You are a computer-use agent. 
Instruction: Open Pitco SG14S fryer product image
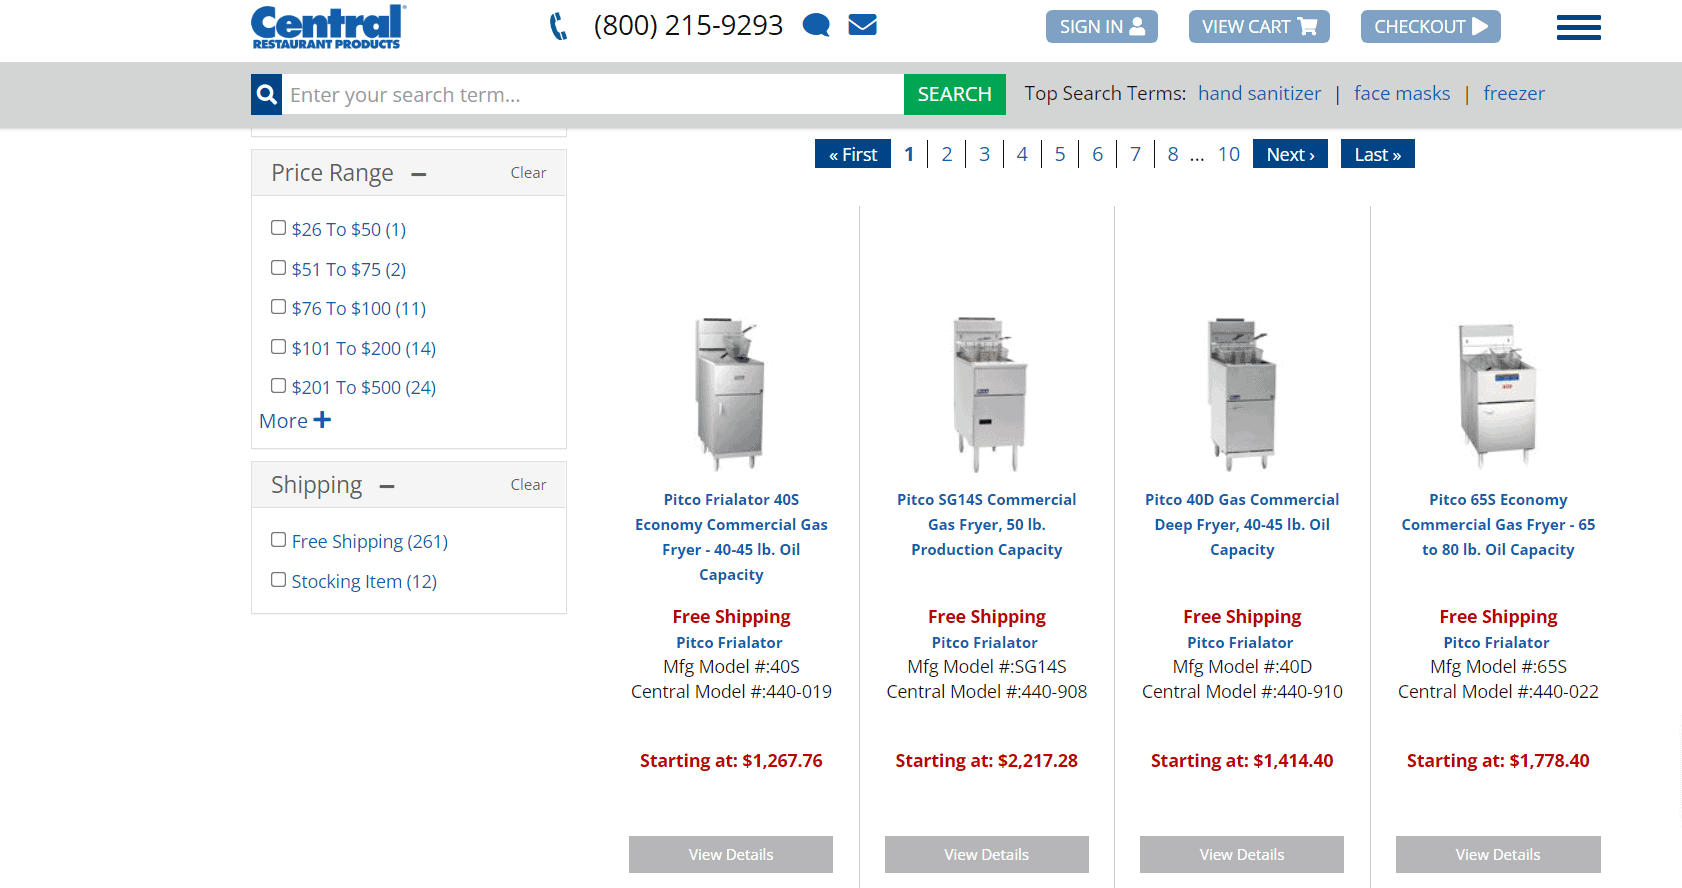[987, 394]
